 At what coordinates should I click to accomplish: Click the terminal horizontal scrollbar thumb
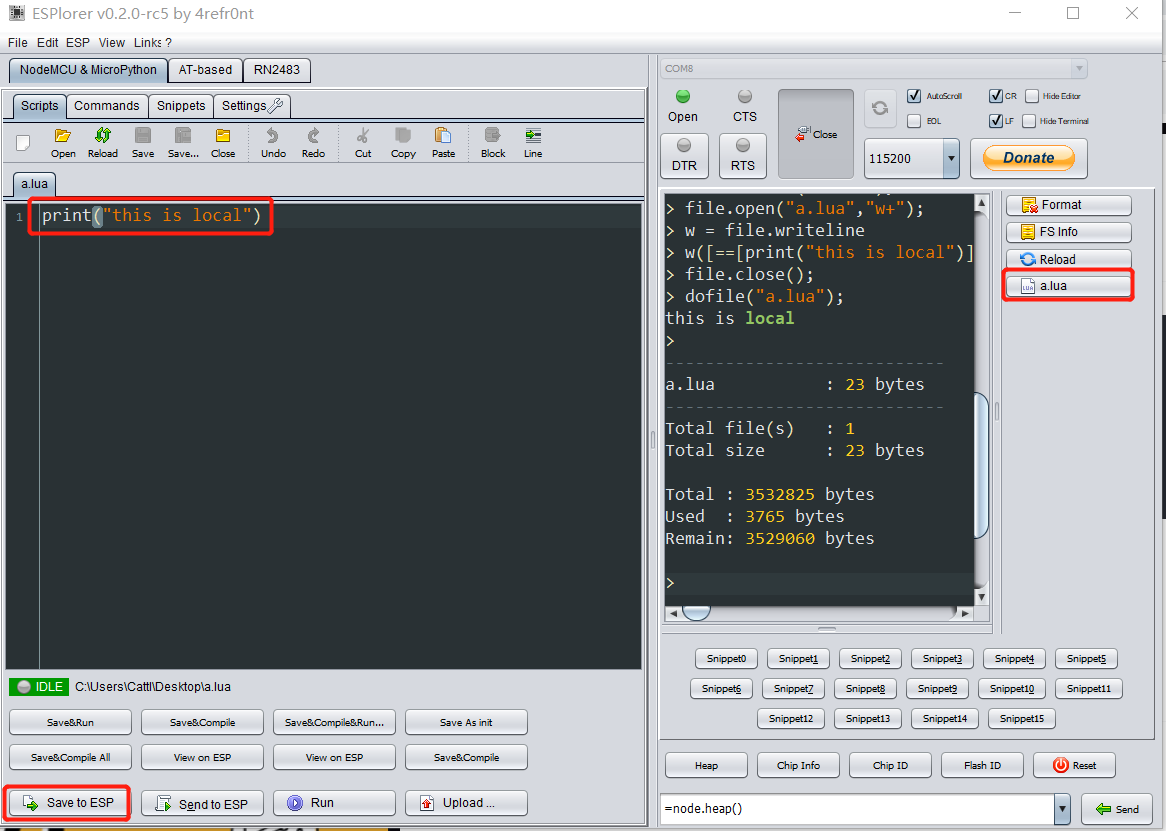pos(697,612)
